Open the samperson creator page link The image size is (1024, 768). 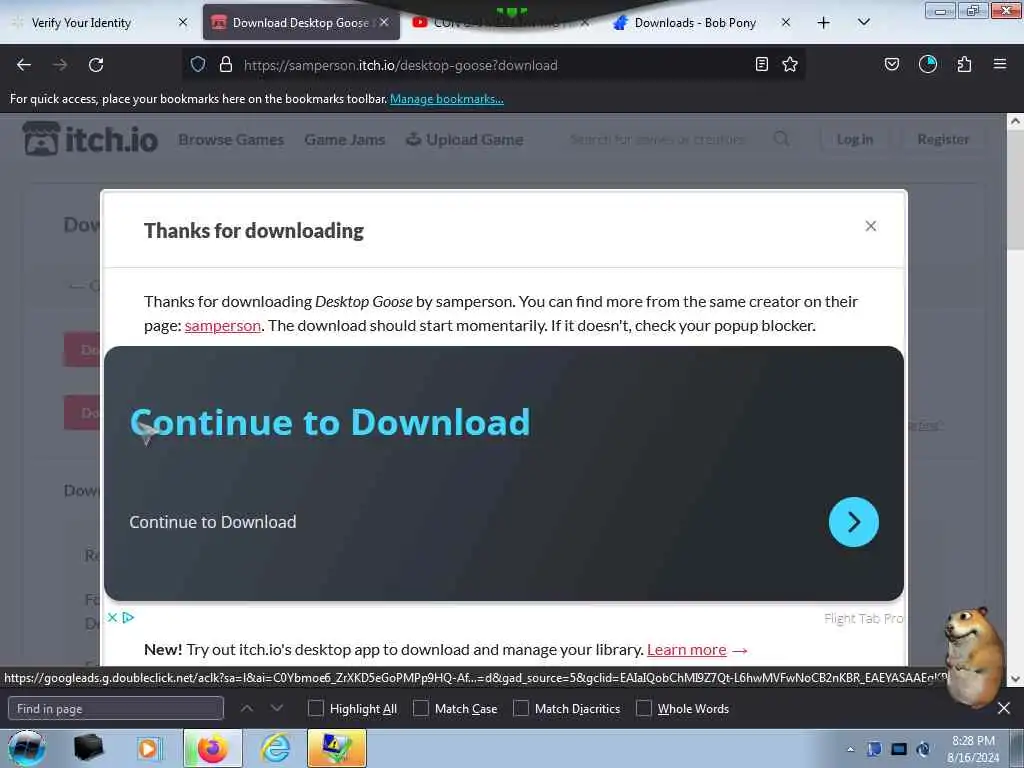(x=223, y=325)
